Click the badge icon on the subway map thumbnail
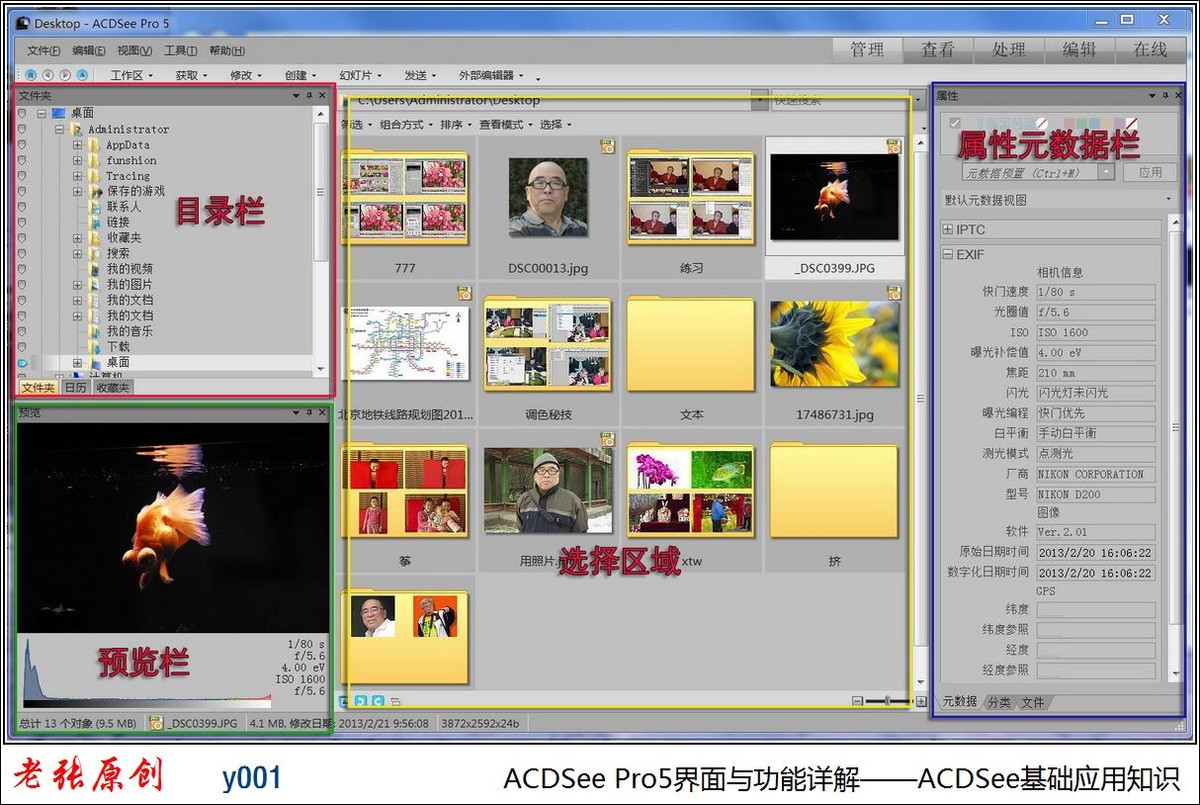Image resolution: width=1200 pixels, height=805 pixels. tap(463, 293)
